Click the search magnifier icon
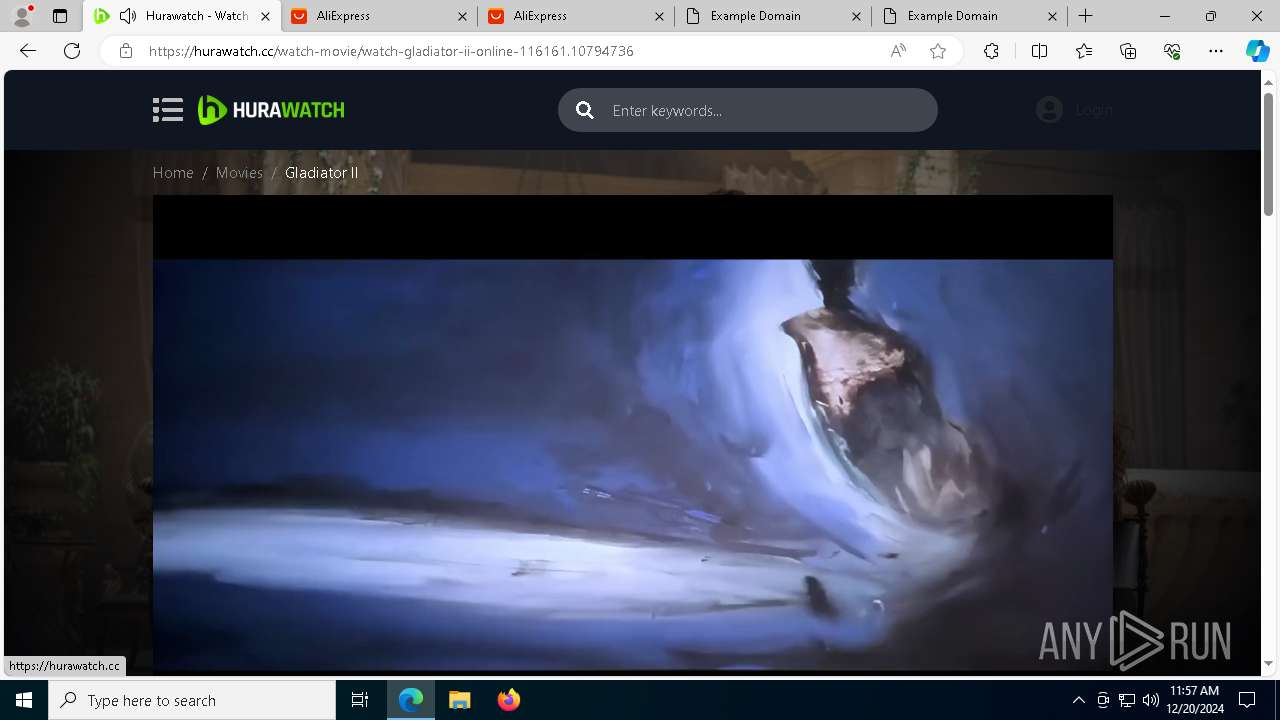 (x=585, y=110)
